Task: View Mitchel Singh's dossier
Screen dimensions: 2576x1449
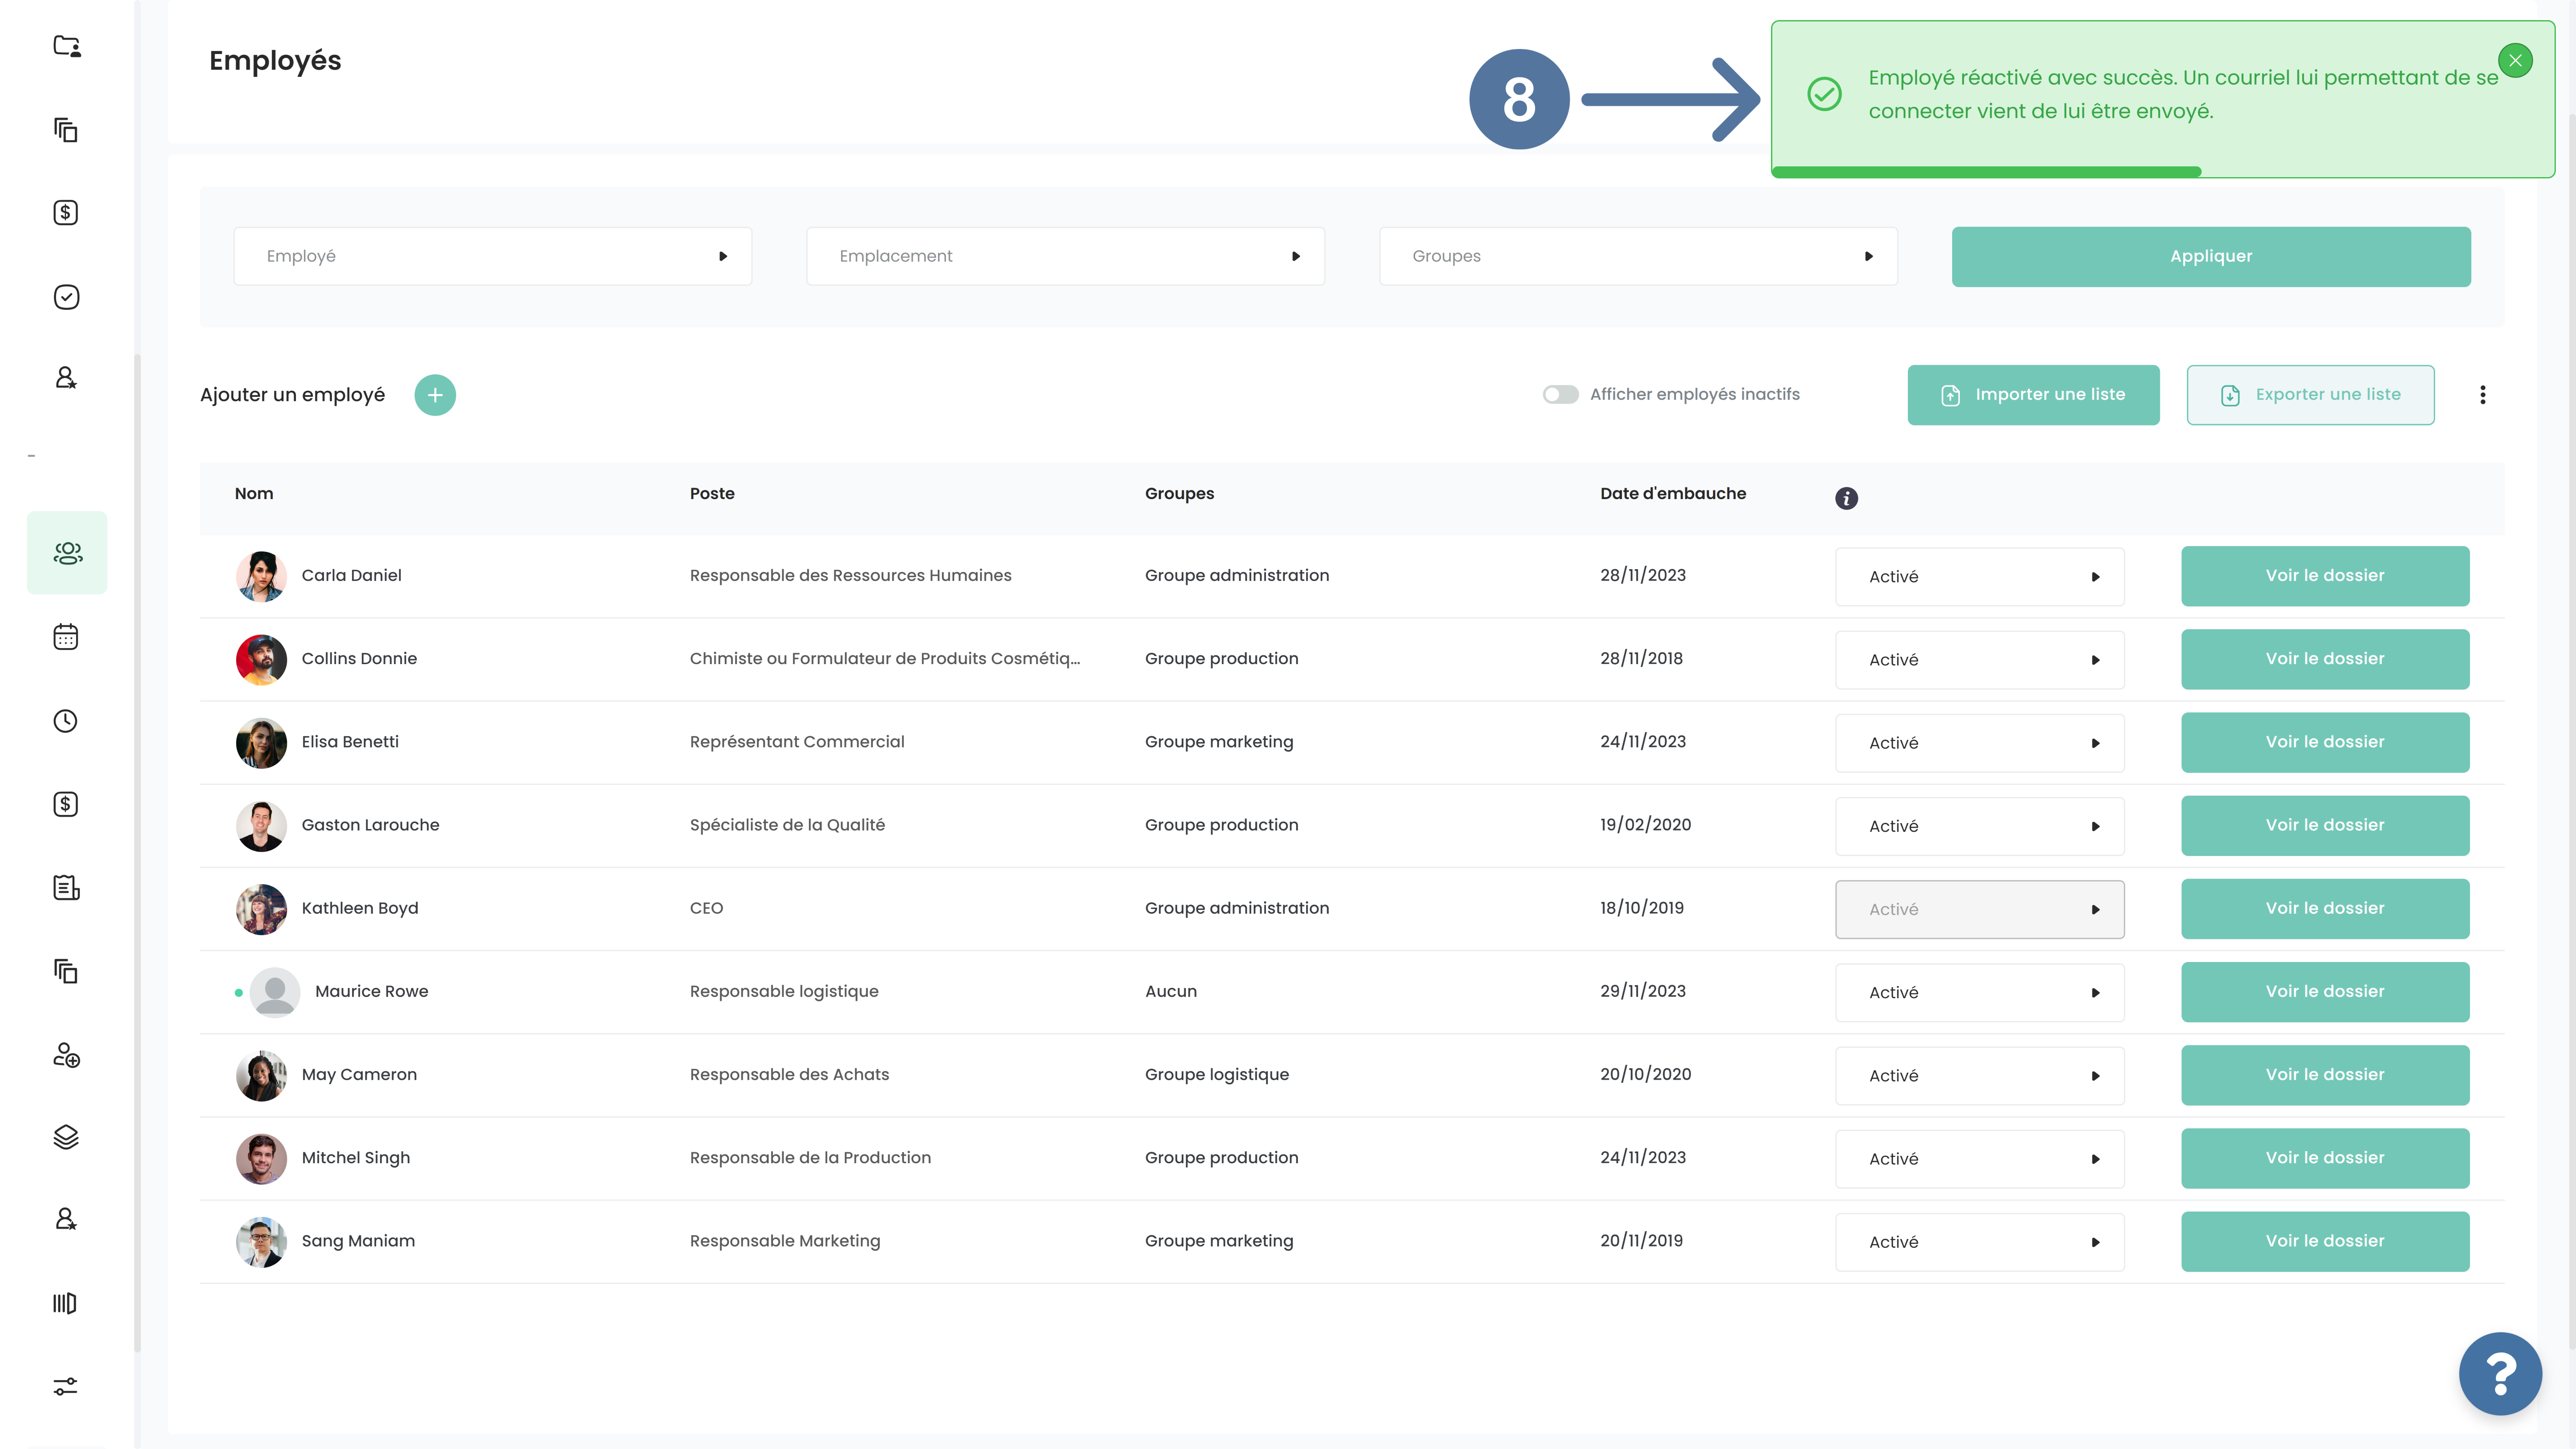Action: [x=2325, y=1158]
